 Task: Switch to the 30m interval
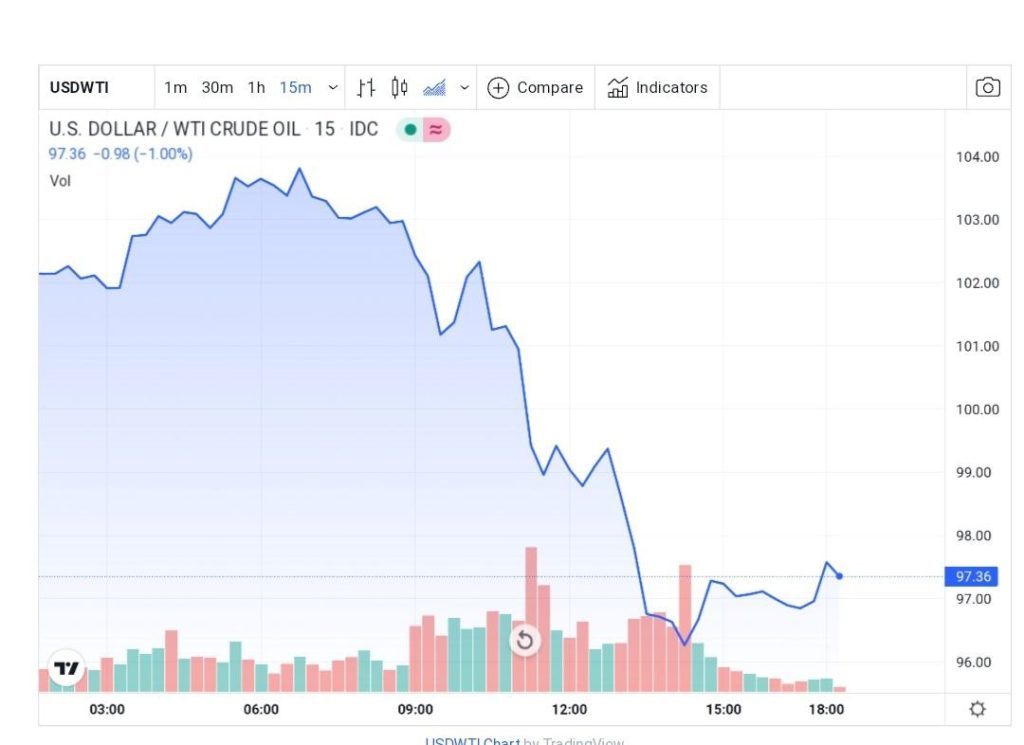pos(217,87)
